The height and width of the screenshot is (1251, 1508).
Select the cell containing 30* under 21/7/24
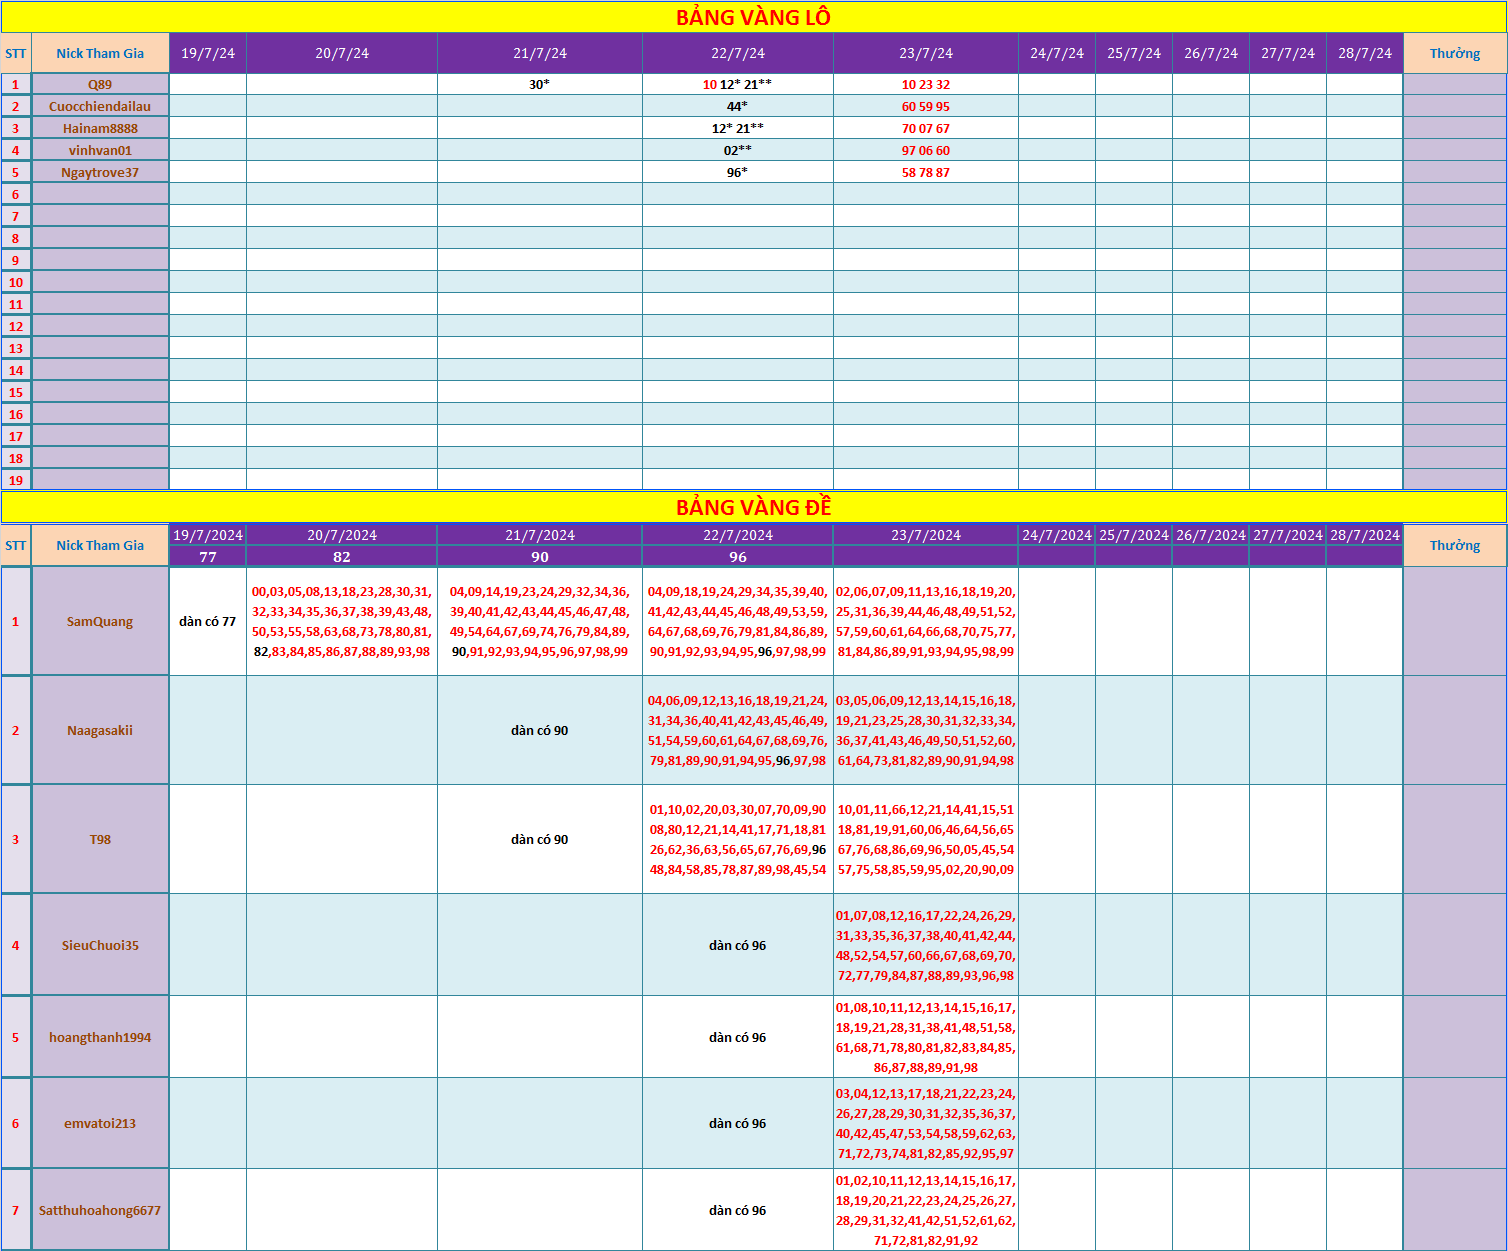(540, 84)
